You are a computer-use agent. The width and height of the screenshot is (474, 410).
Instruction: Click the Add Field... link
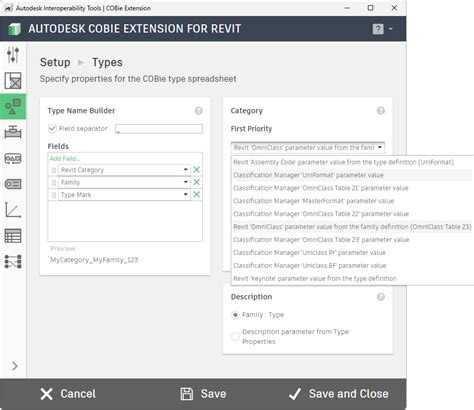(x=65, y=158)
